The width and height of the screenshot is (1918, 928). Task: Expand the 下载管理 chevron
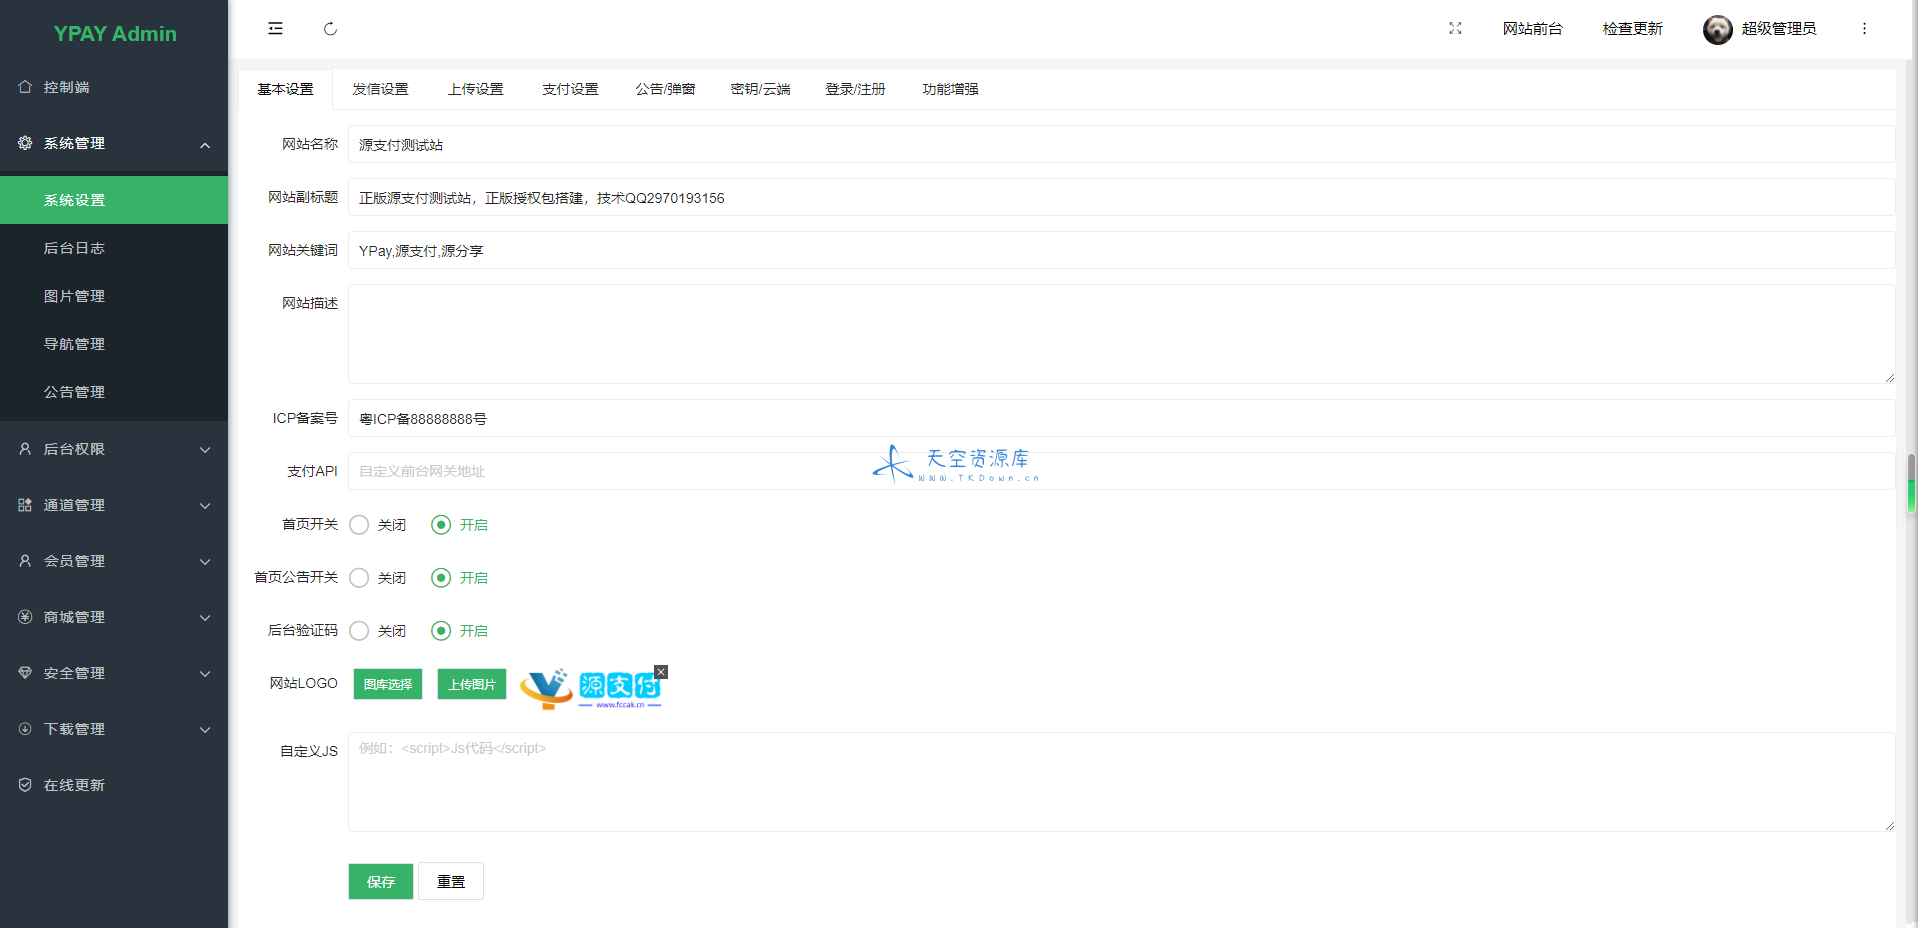pos(205,730)
